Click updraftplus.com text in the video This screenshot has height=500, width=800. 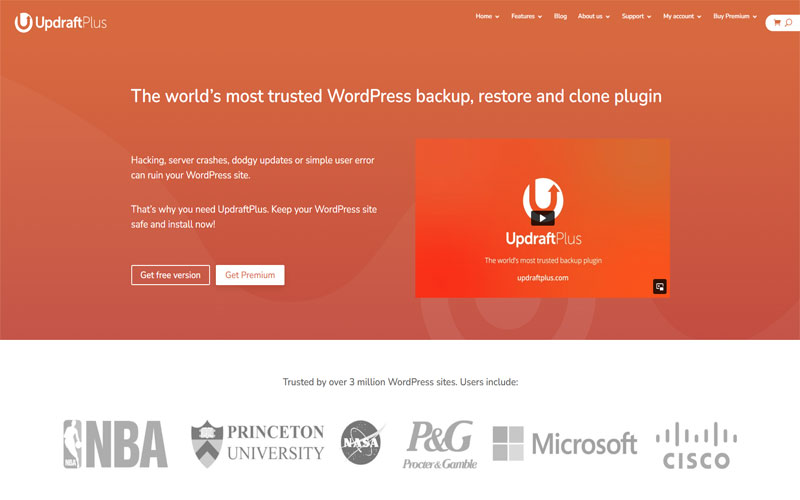(542, 278)
